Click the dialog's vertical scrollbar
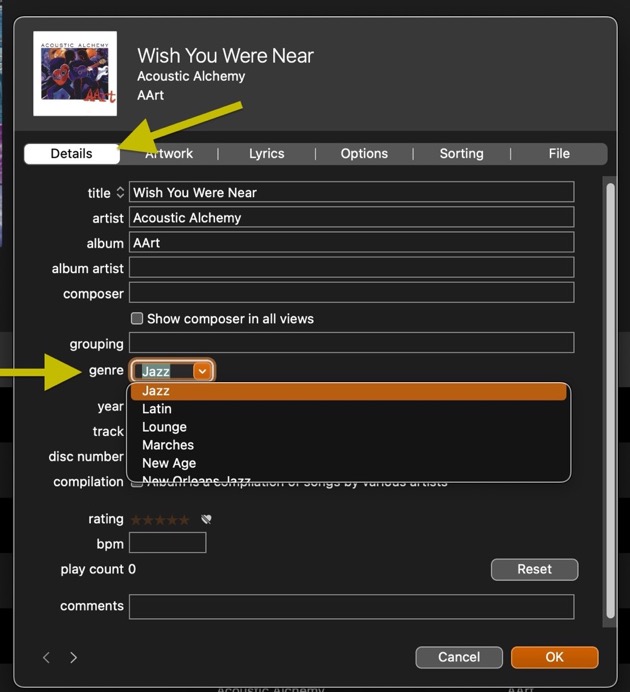Screen dimensions: 630x692 pyautogui.click(x=610, y=401)
